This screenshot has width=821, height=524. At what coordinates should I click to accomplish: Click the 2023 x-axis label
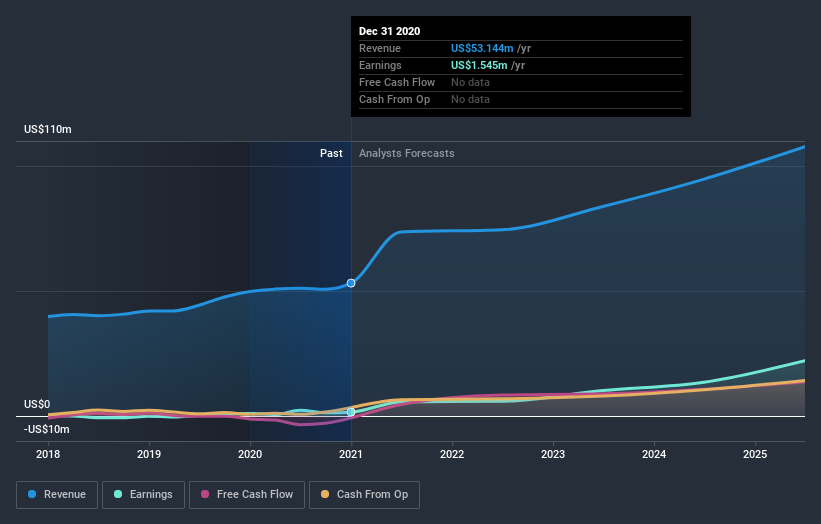tap(553, 454)
